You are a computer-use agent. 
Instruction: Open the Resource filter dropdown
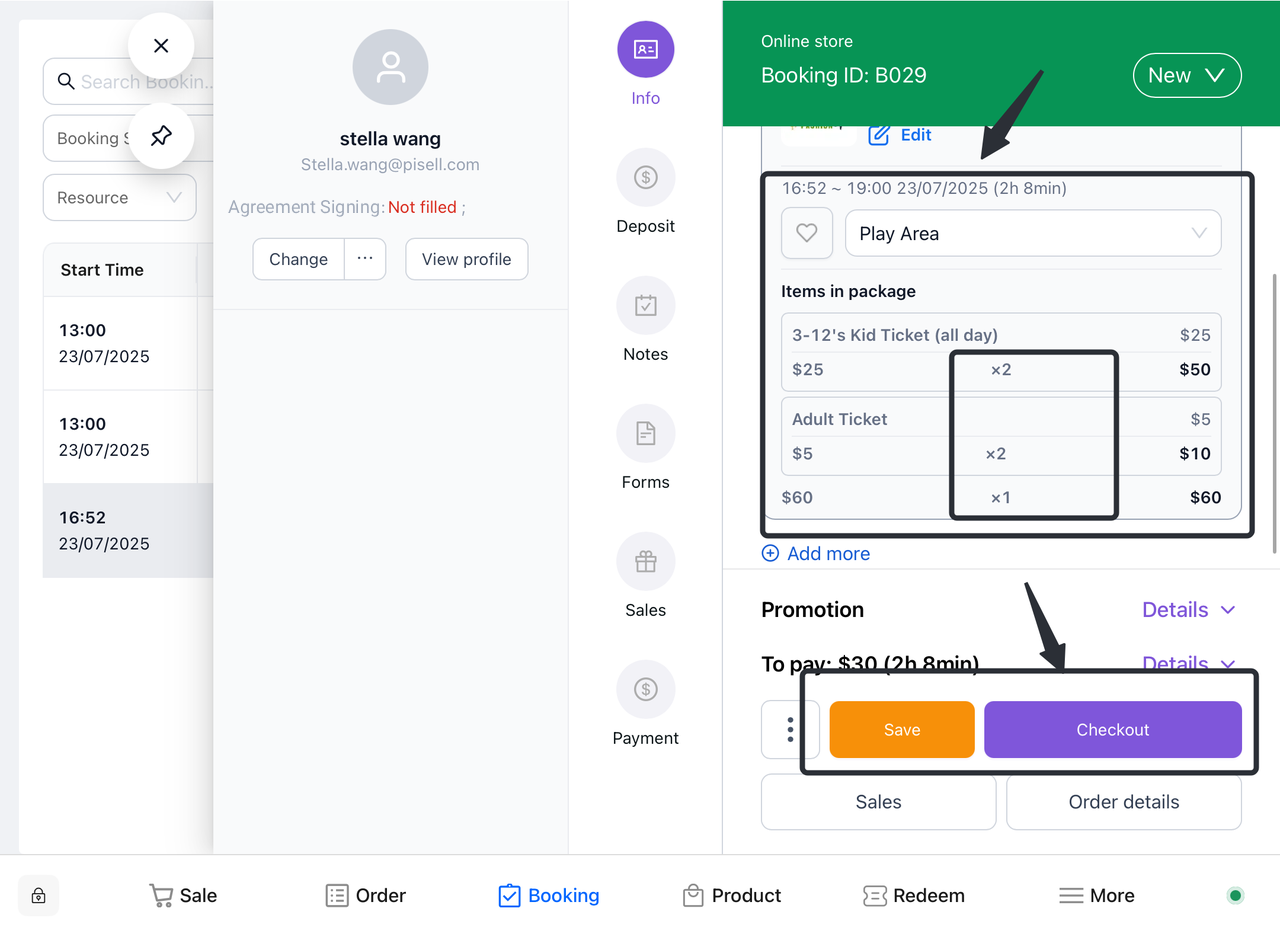pyautogui.click(x=119, y=198)
